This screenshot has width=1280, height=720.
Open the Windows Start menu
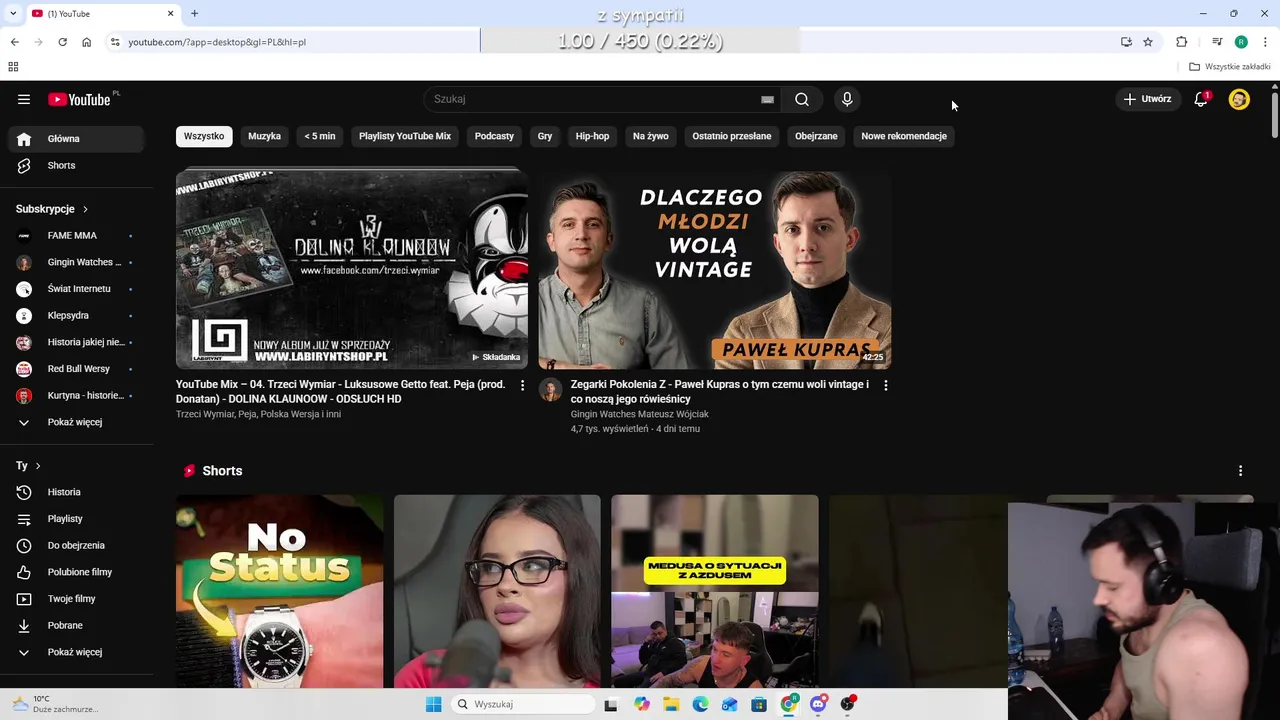[433, 704]
